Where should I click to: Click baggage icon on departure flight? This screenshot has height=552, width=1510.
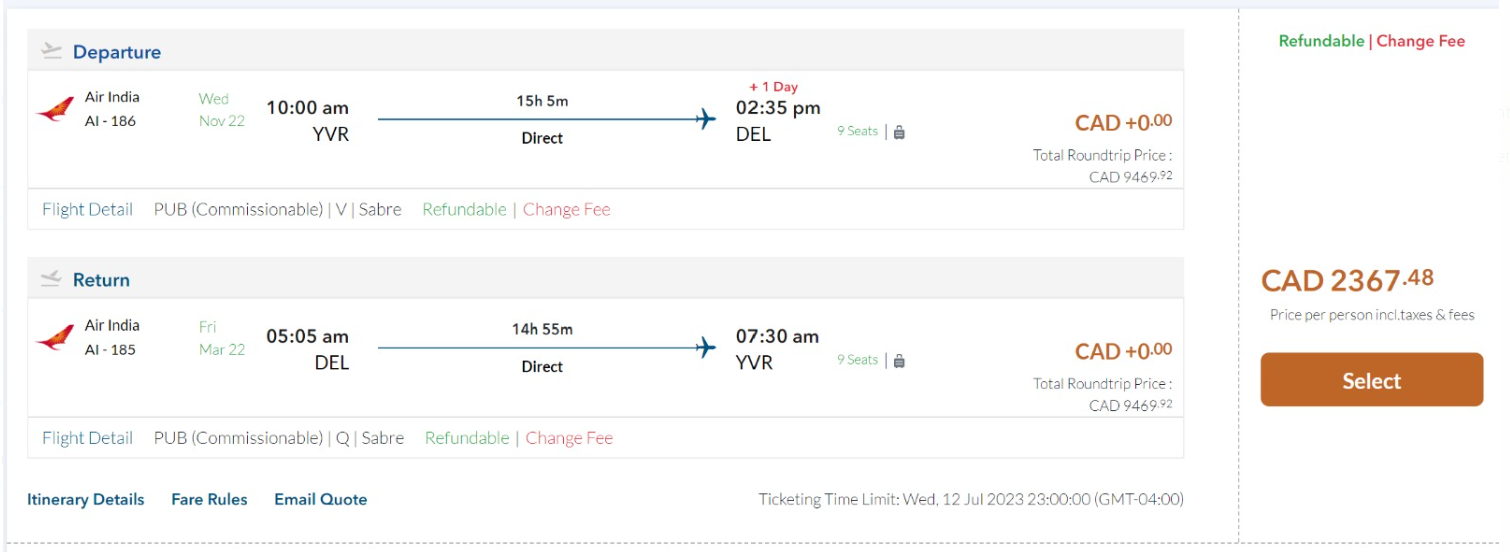[899, 132]
